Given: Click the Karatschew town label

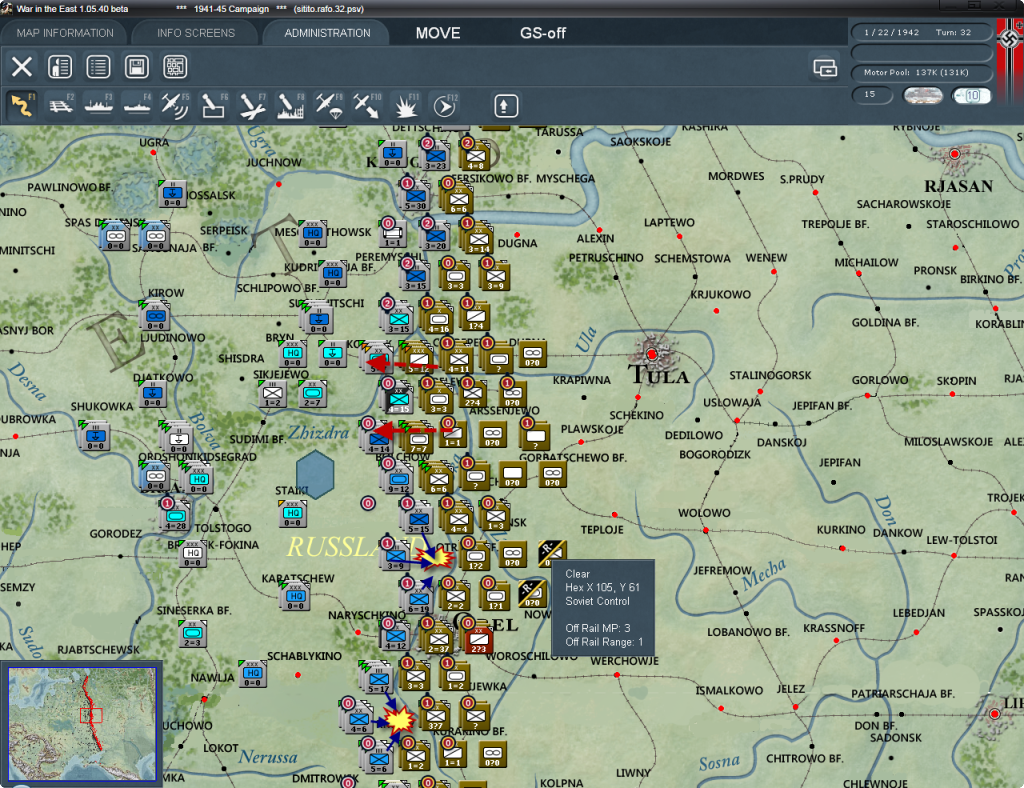Looking at the screenshot, I should pyautogui.click(x=298, y=578).
